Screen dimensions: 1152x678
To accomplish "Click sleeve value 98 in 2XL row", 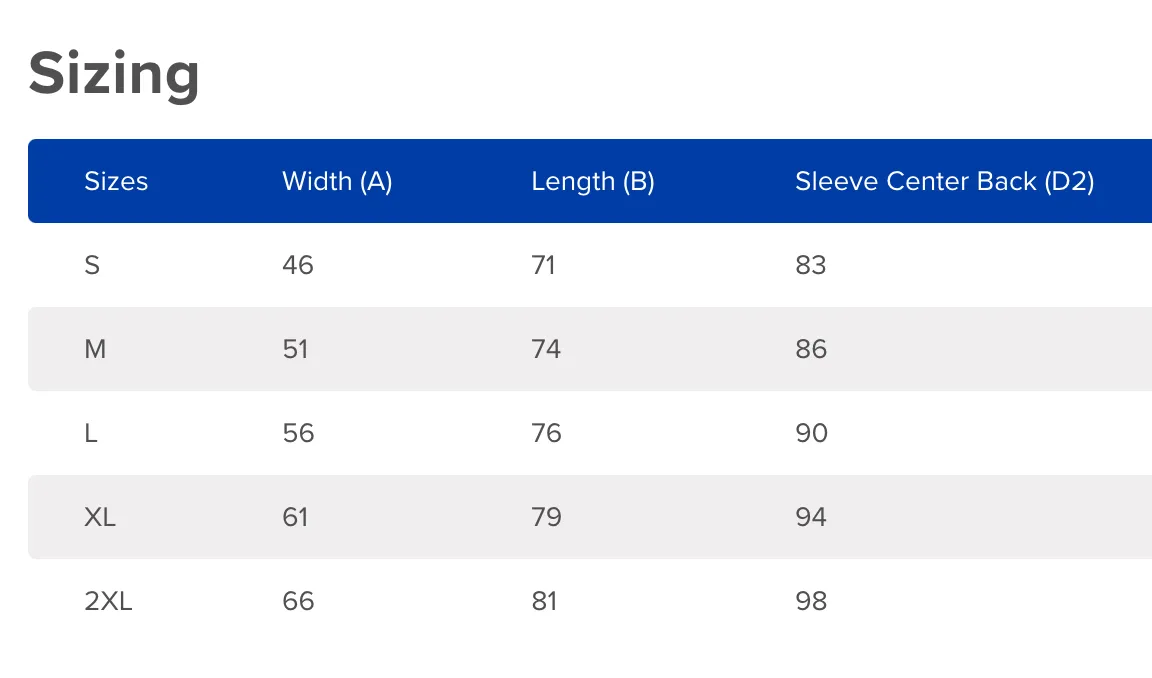I will [x=811, y=602].
